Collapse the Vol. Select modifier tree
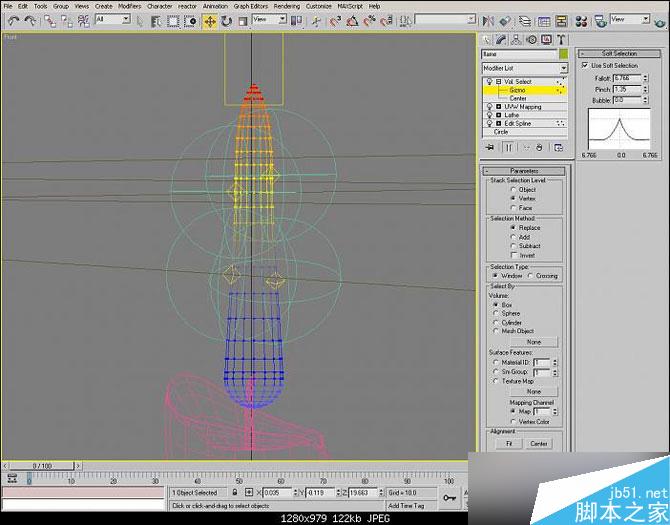This screenshot has height=525, width=670. click(x=499, y=82)
